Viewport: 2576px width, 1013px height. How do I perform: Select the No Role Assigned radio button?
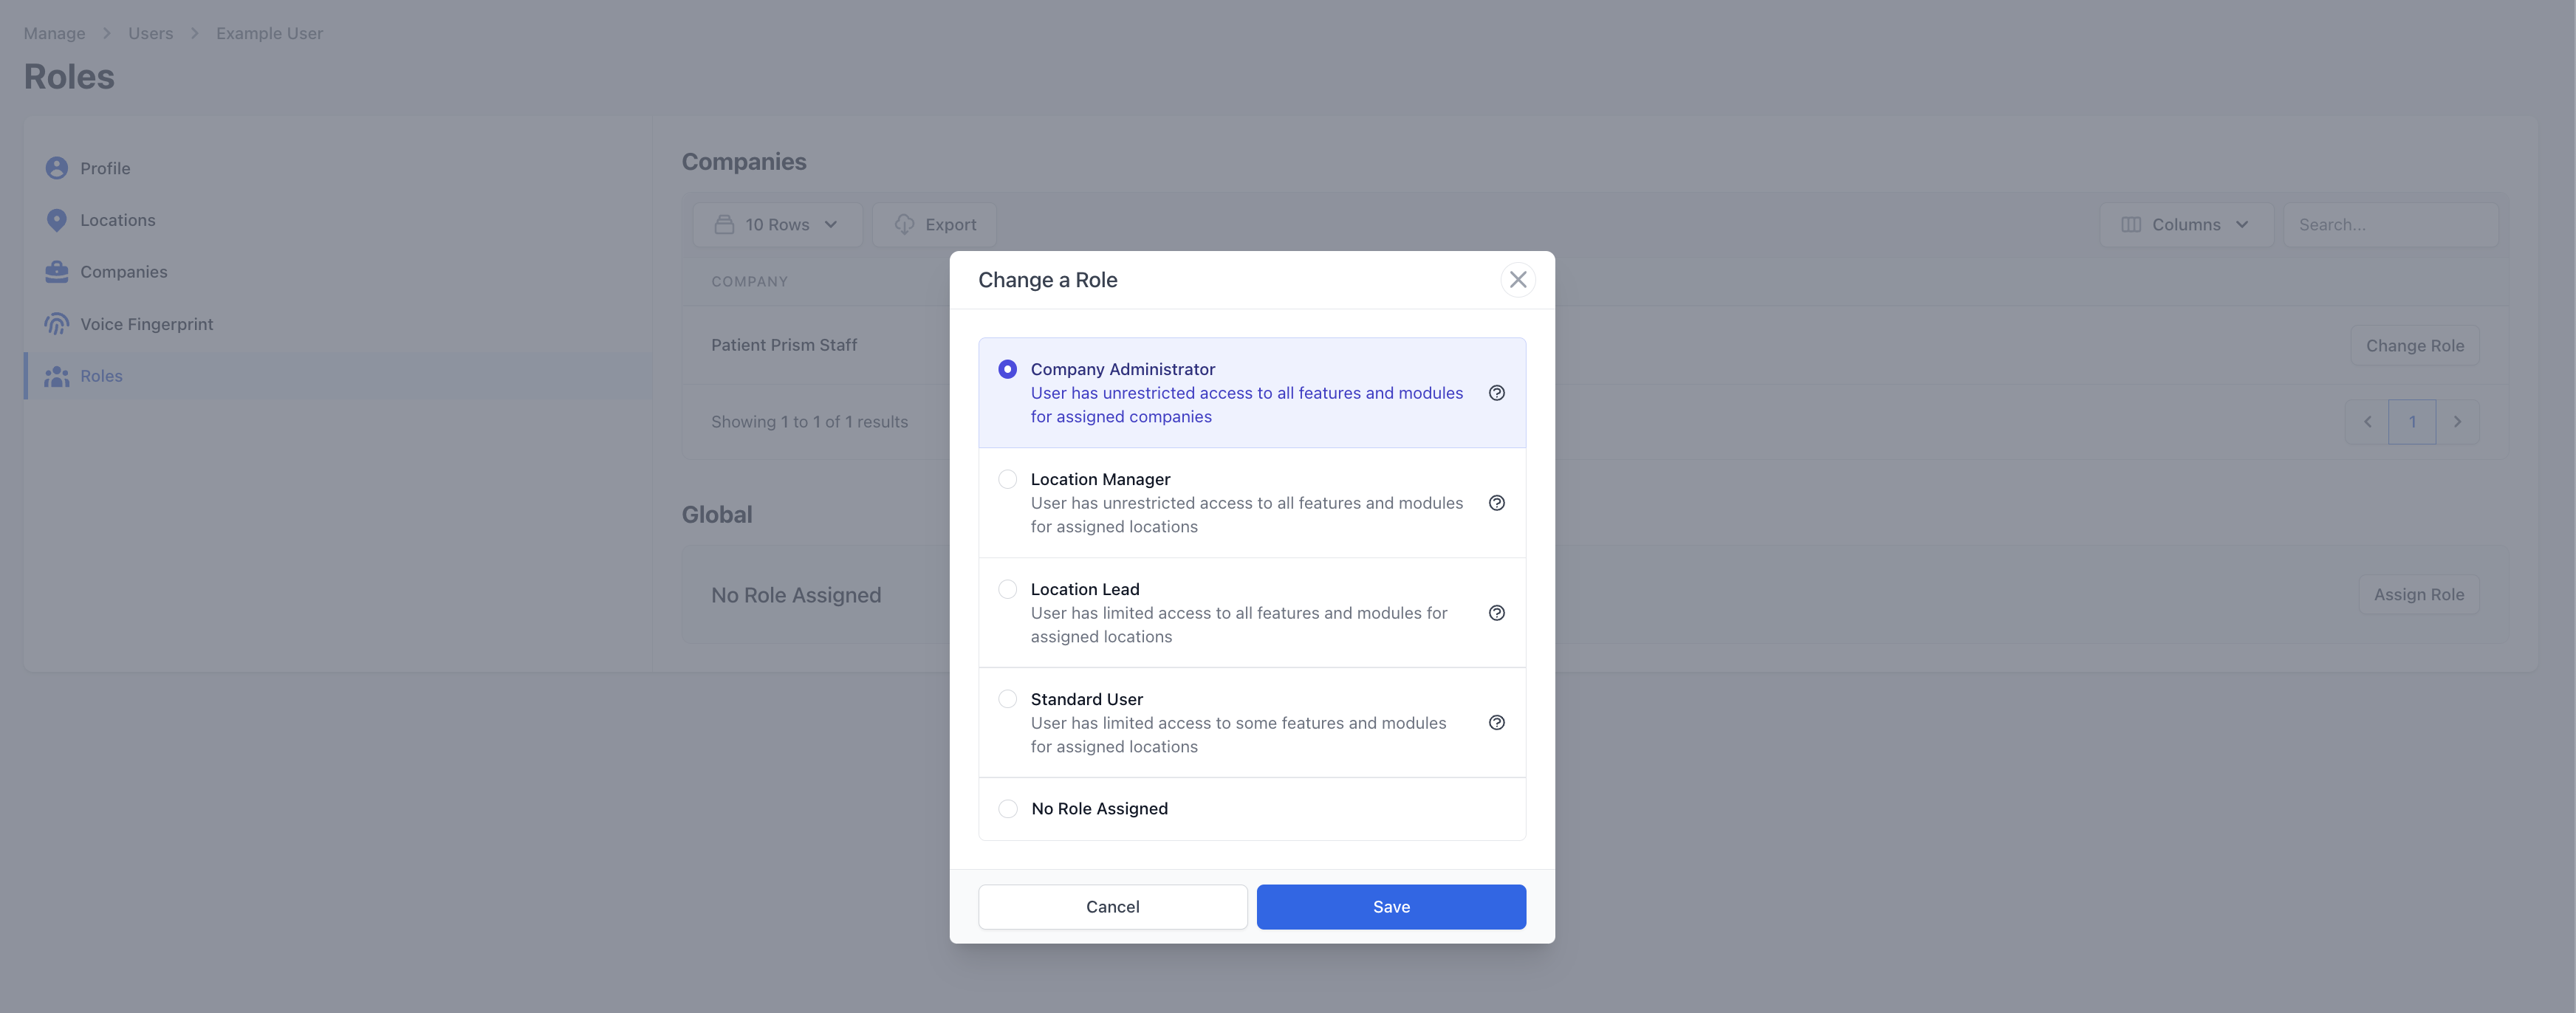click(1007, 808)
